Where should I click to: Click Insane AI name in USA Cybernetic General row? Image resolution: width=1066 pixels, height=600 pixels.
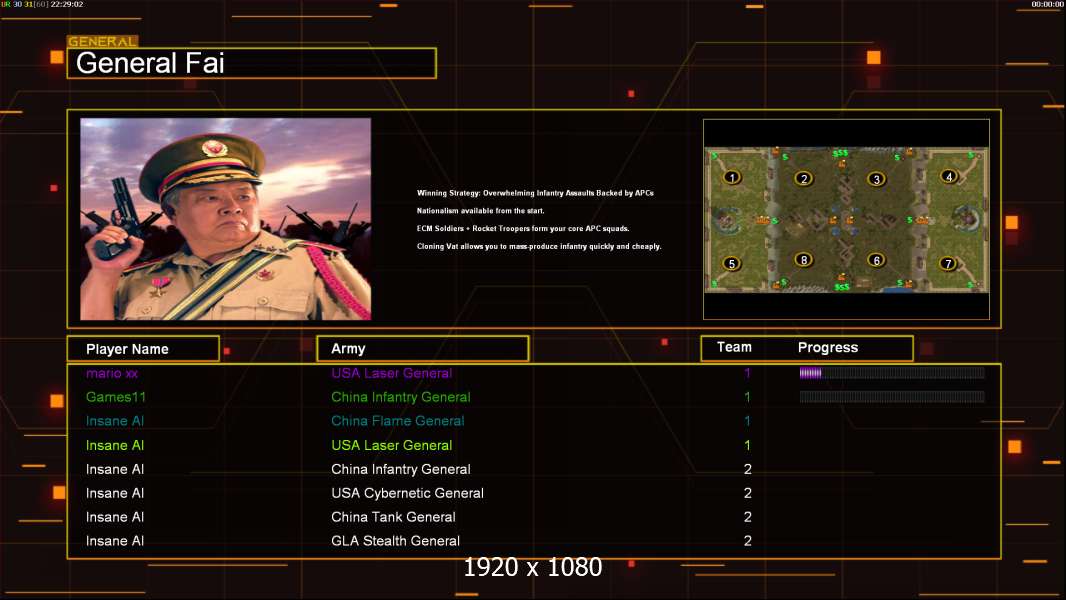click(115, 493)
